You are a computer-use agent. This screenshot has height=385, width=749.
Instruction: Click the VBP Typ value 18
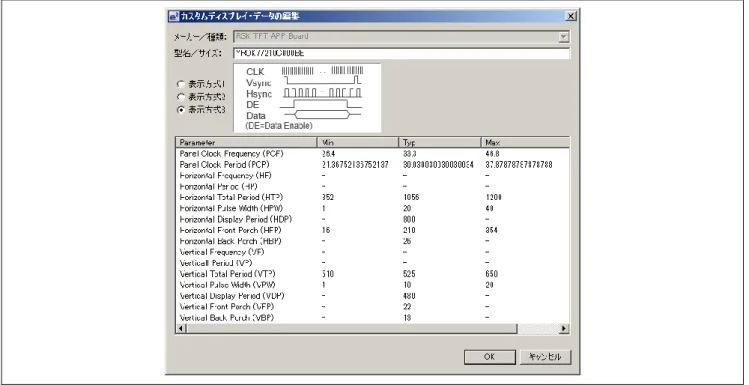click(x=407, y=318)
